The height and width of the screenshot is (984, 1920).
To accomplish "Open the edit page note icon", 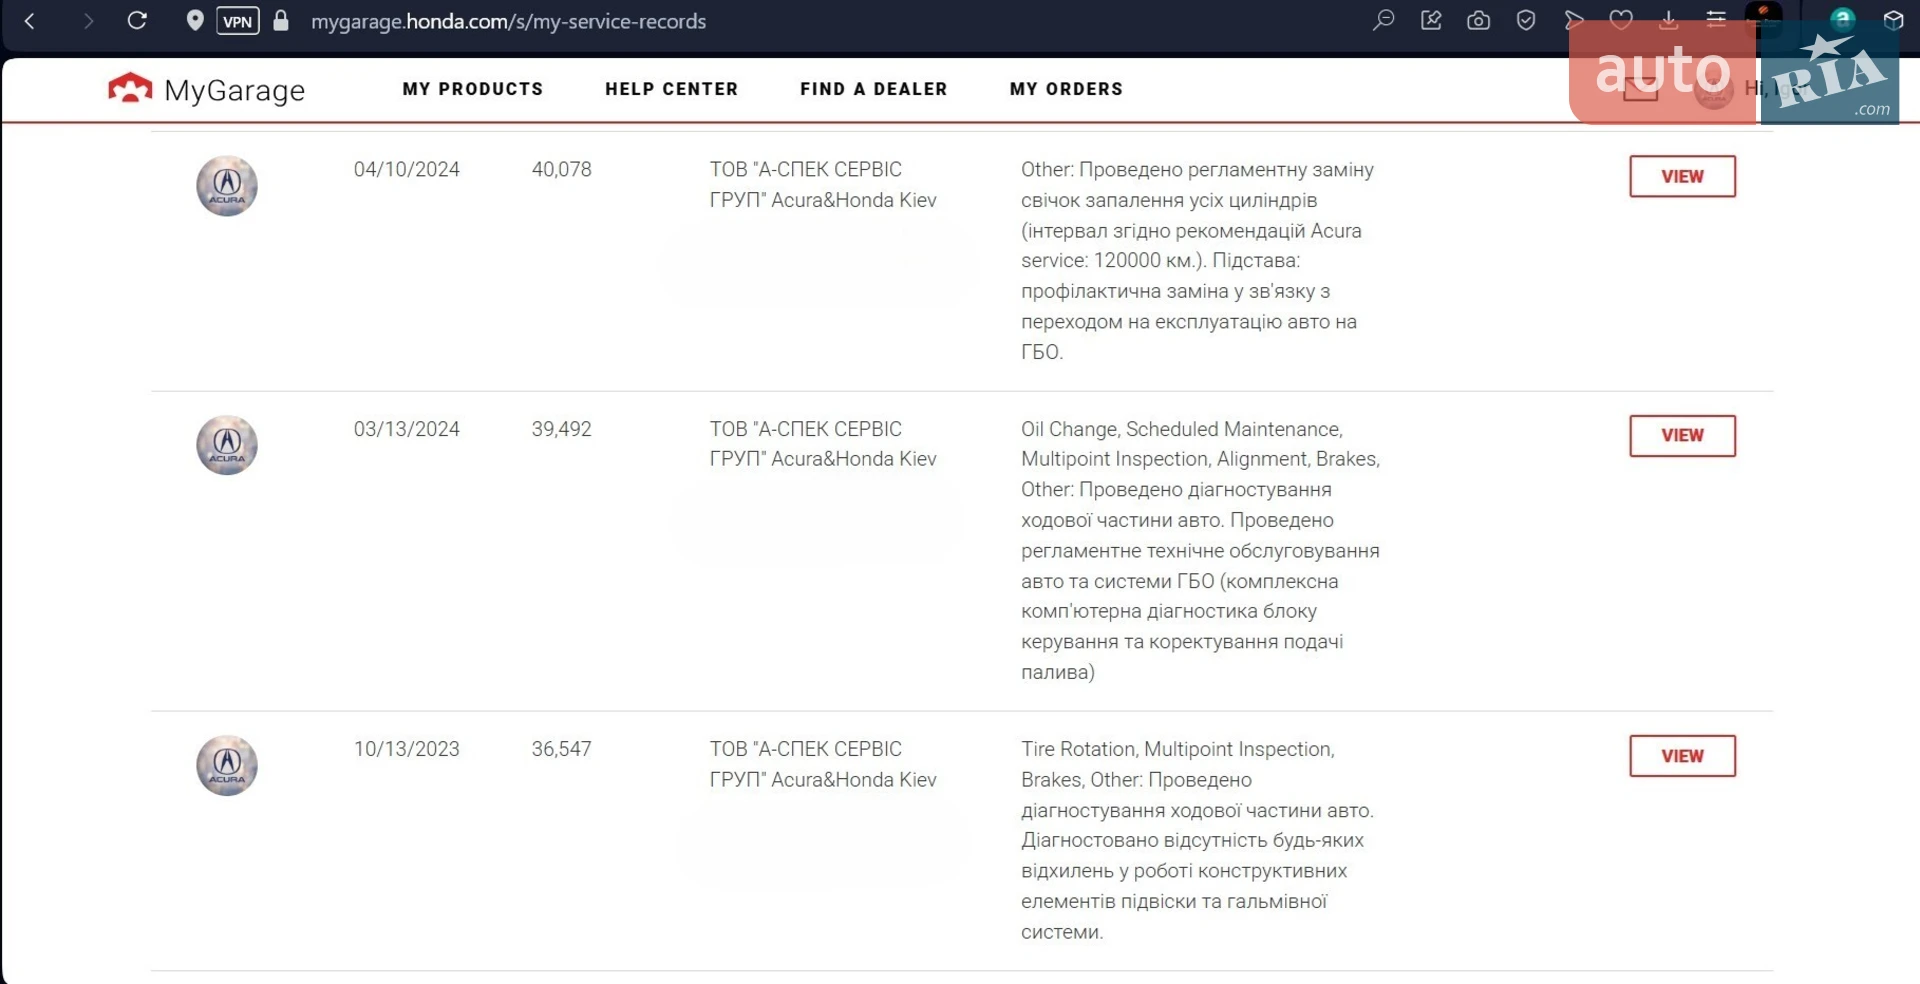I will point(1431,21).
